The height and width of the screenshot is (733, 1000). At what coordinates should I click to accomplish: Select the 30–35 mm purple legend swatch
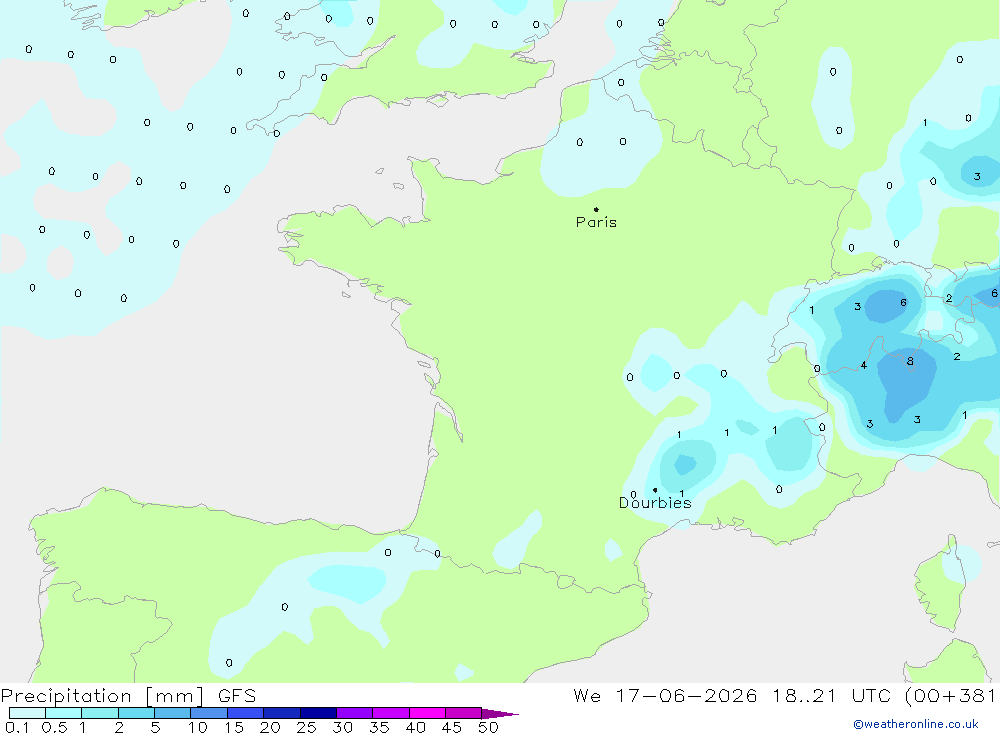click(355, 713)
